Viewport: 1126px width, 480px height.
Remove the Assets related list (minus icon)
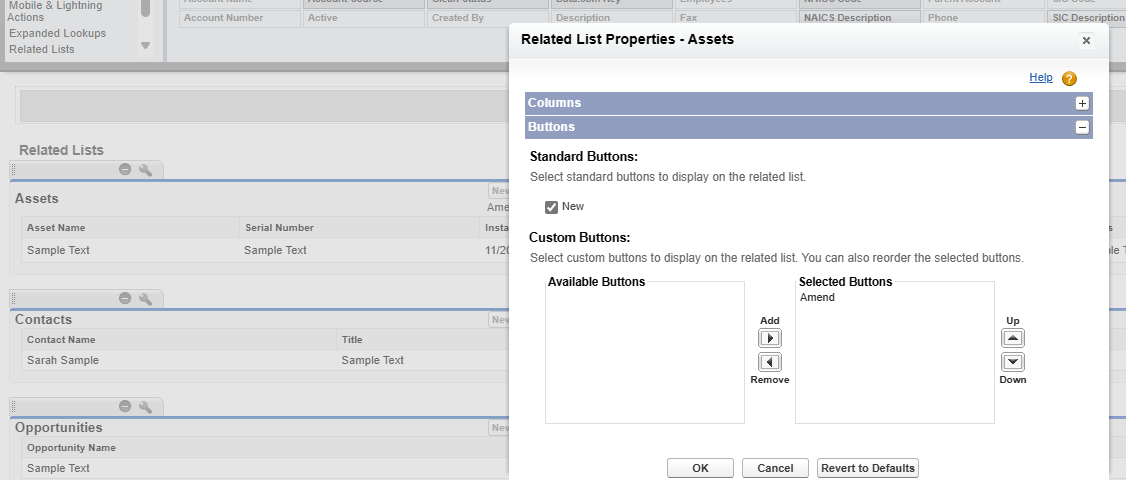125,170
